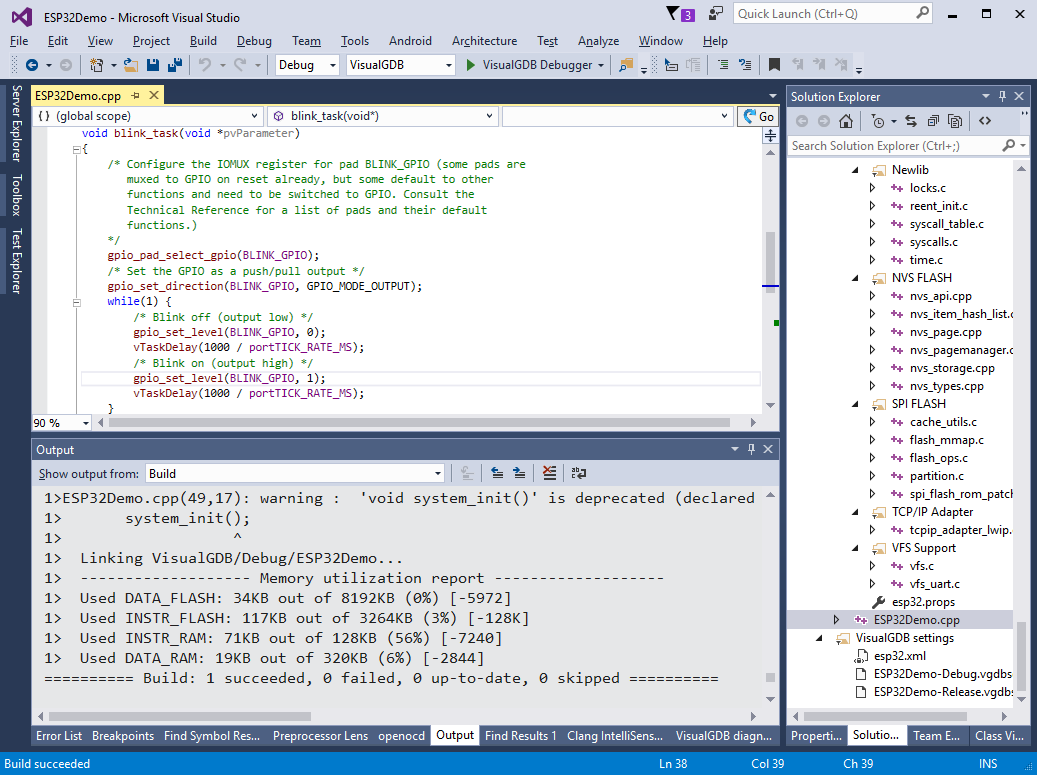Click the Quick Launch search field

tap(833, 14)
